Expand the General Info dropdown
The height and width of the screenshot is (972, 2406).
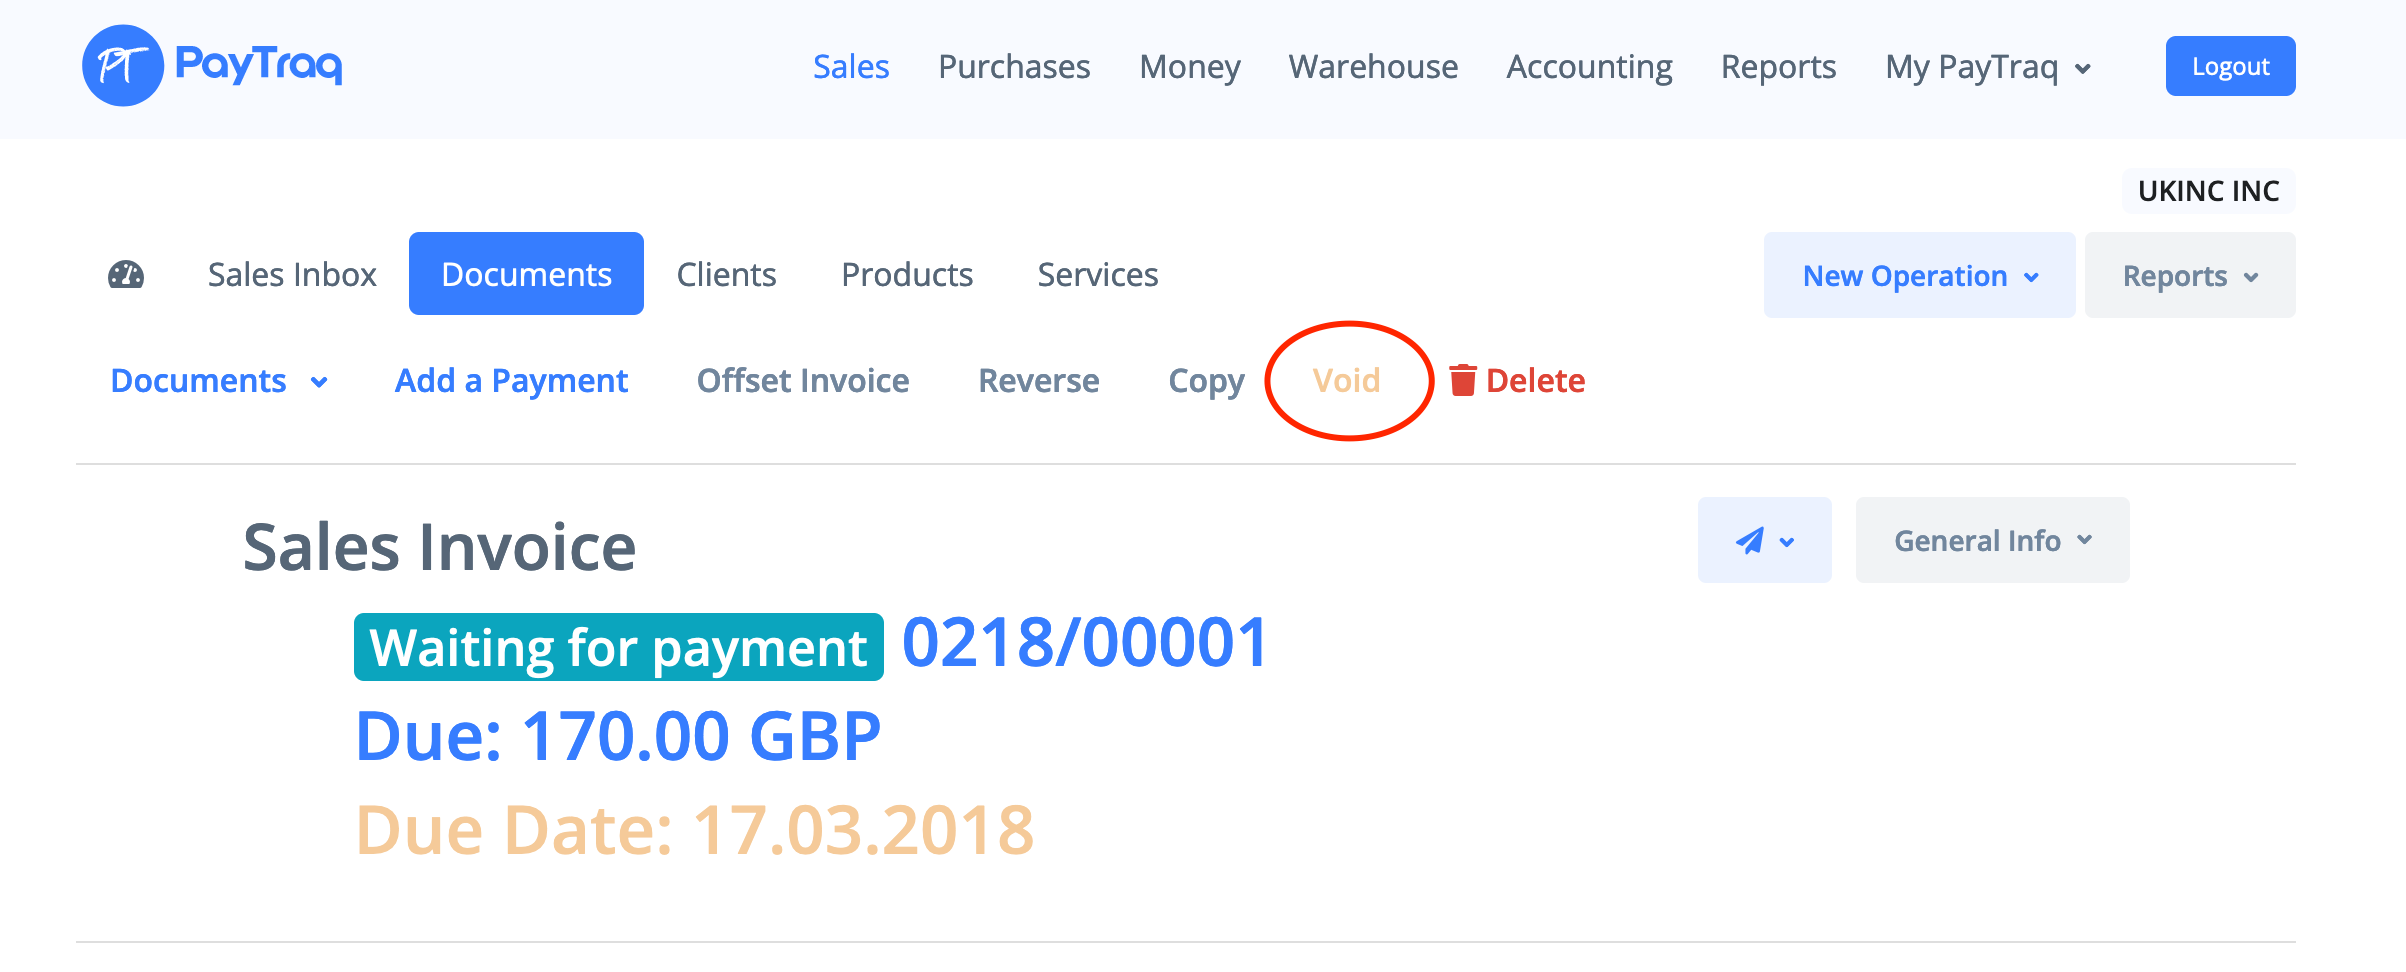[x=1992, y=540]
